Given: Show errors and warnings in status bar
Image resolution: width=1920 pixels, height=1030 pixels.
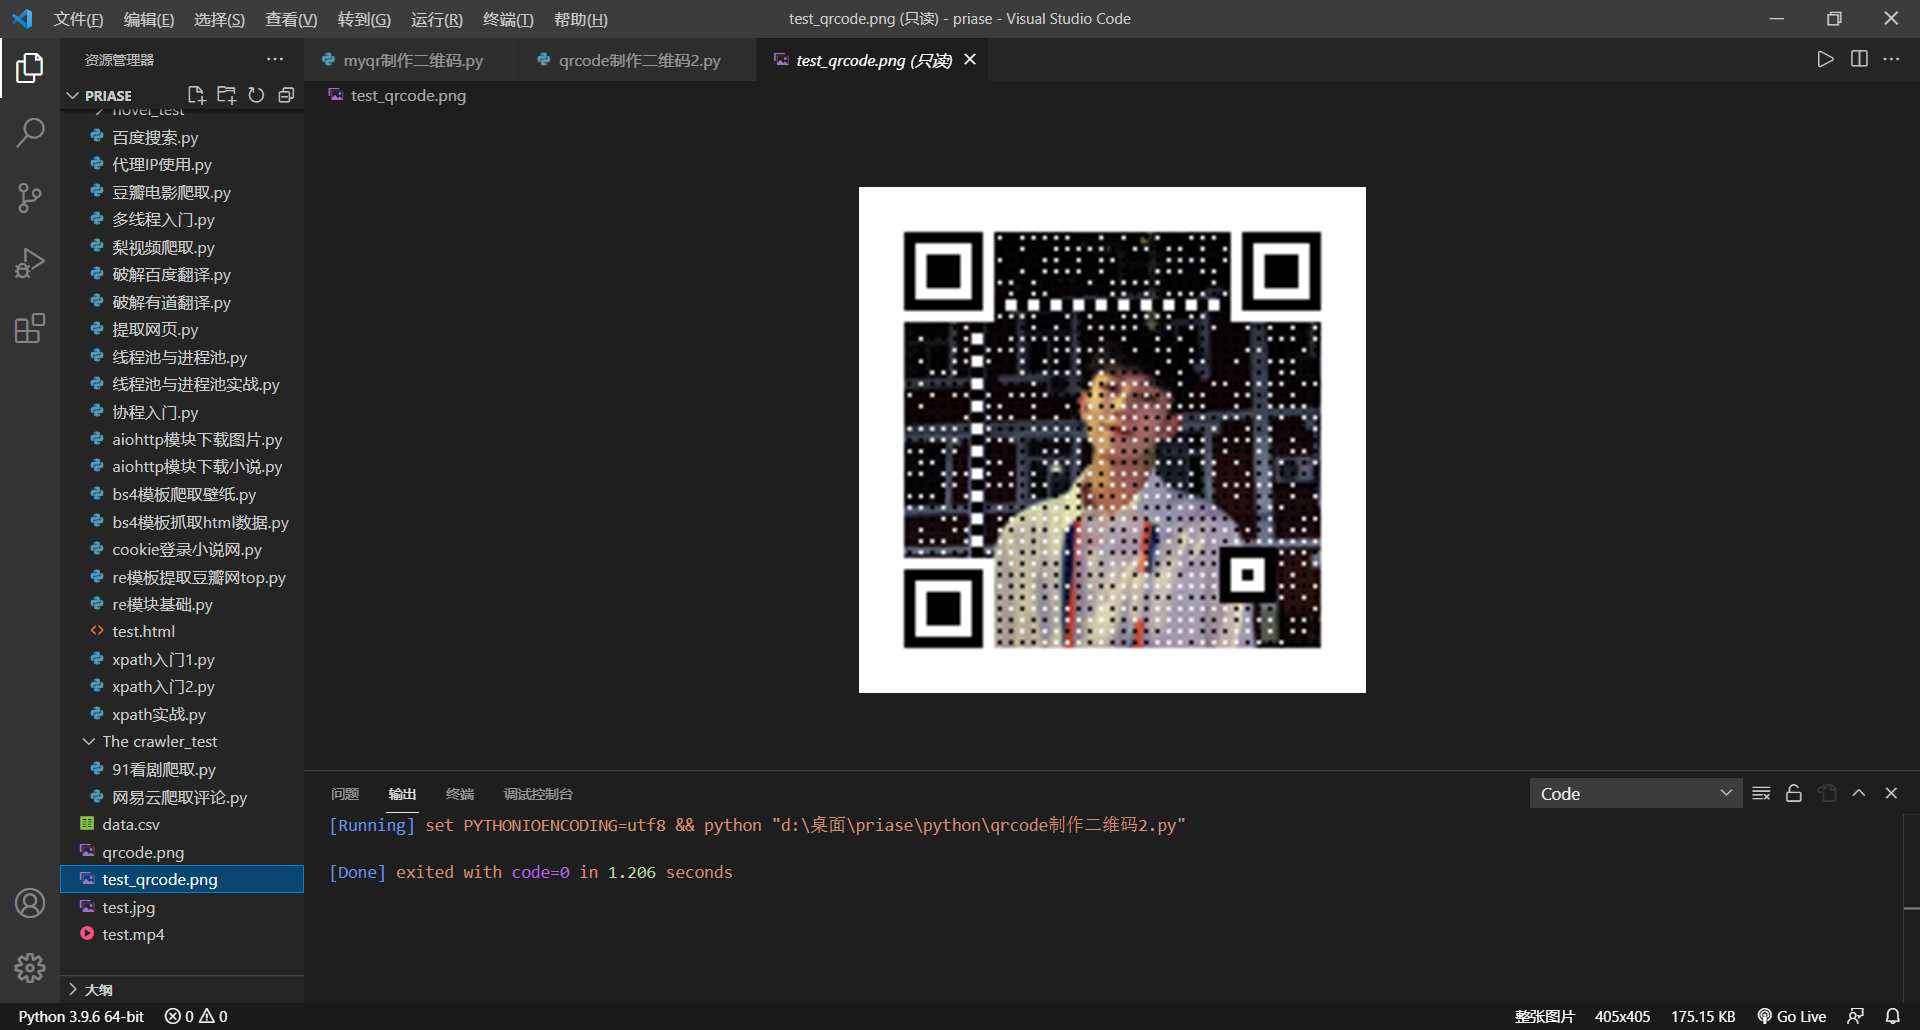Looking at the screenshot, I should pyautogui.click(x=196, y=1016).
